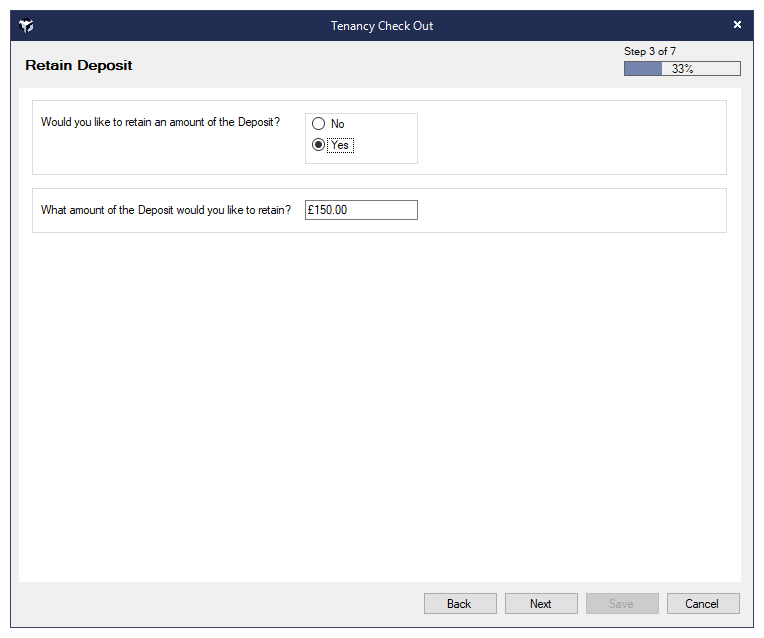Screen dimensions: 764x638
Task: Click the 'No' option label text
Action: tap(338, 124)
